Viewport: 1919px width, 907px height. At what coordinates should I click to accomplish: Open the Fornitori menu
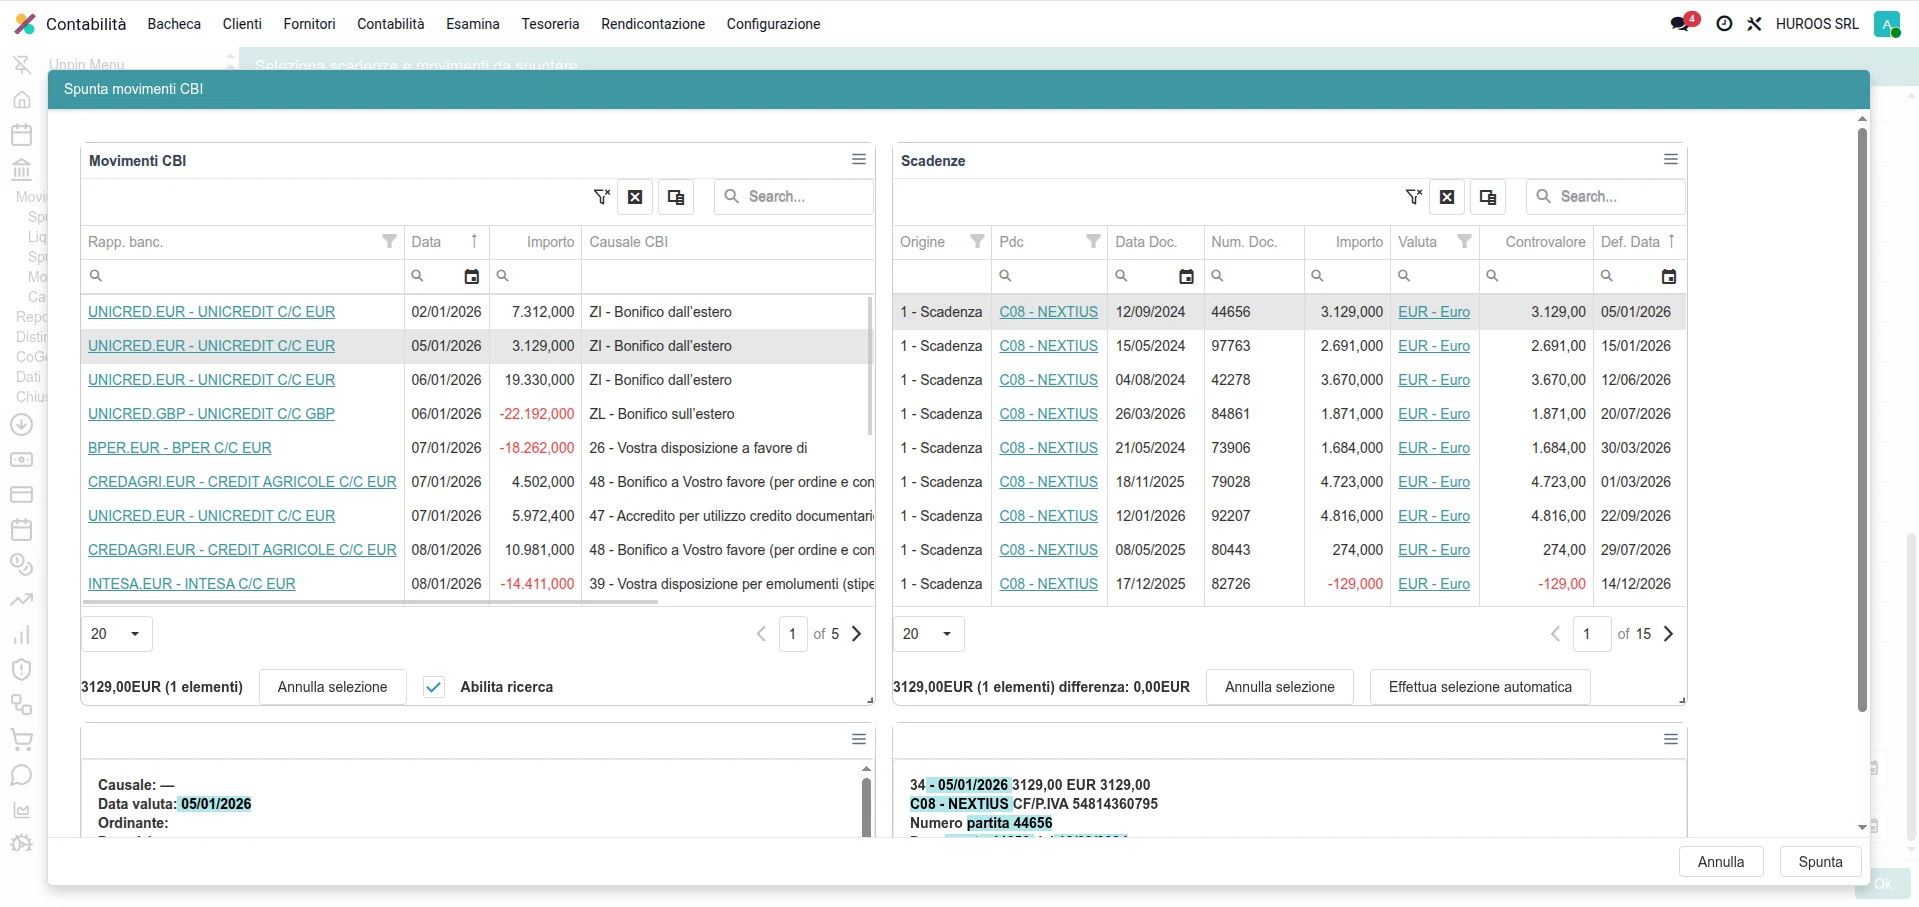(x=309, y=24)
